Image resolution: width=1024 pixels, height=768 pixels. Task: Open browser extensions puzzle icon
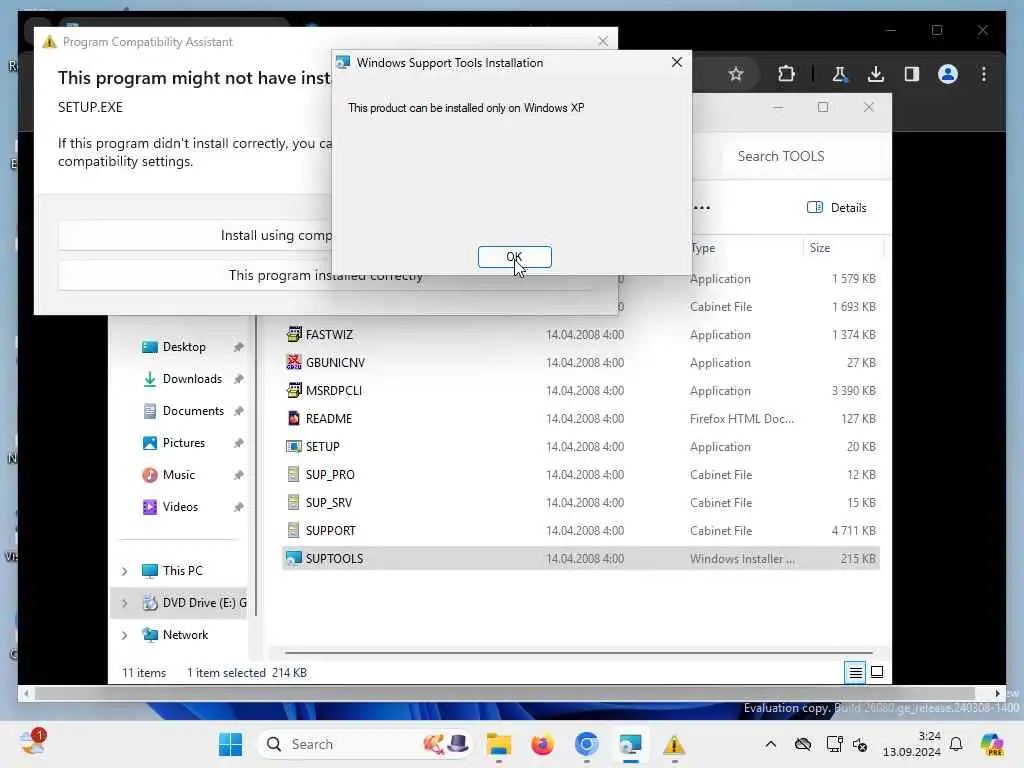[x=786, y=74]
